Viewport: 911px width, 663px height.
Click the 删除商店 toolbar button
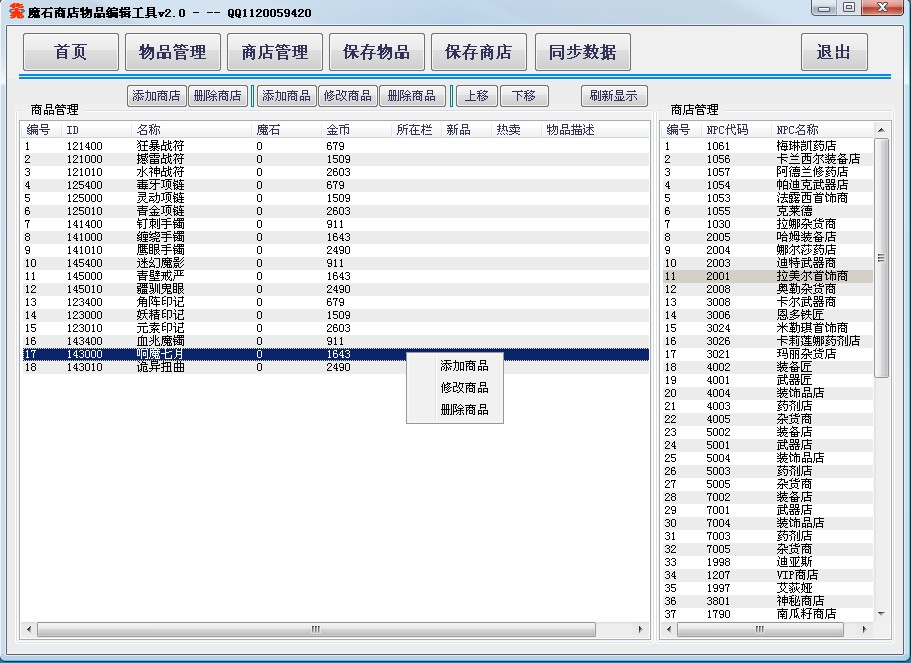coord(218,96)
